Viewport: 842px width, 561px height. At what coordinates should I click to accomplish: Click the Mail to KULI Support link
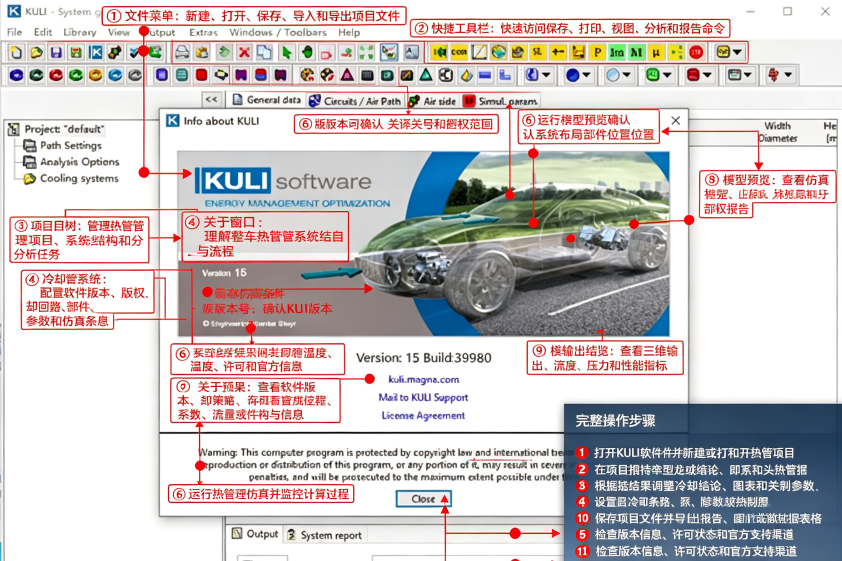(423, 397)
